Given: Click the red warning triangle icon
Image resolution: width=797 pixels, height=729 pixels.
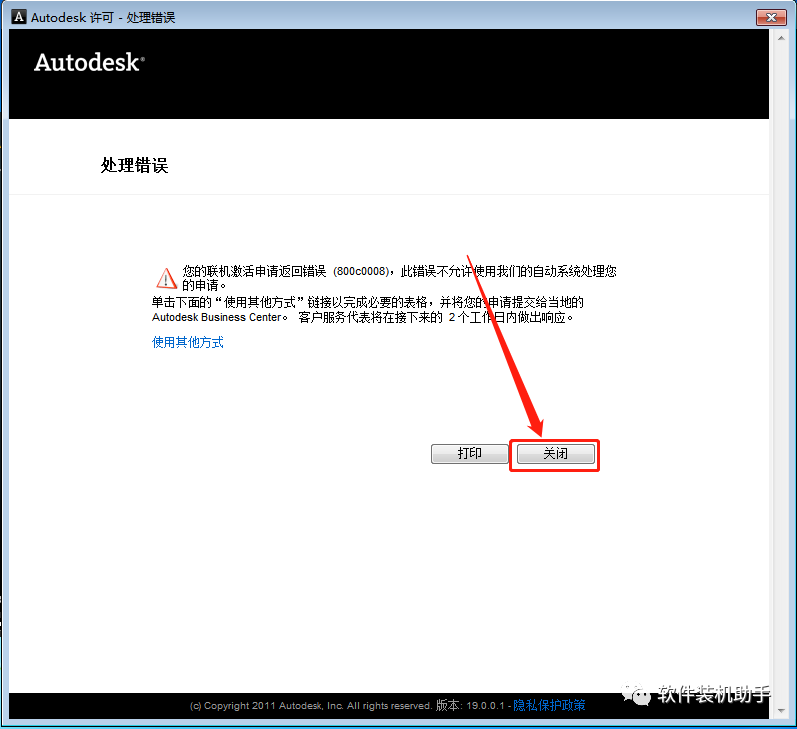Looking at the screenshot, I should pos(166,278).
